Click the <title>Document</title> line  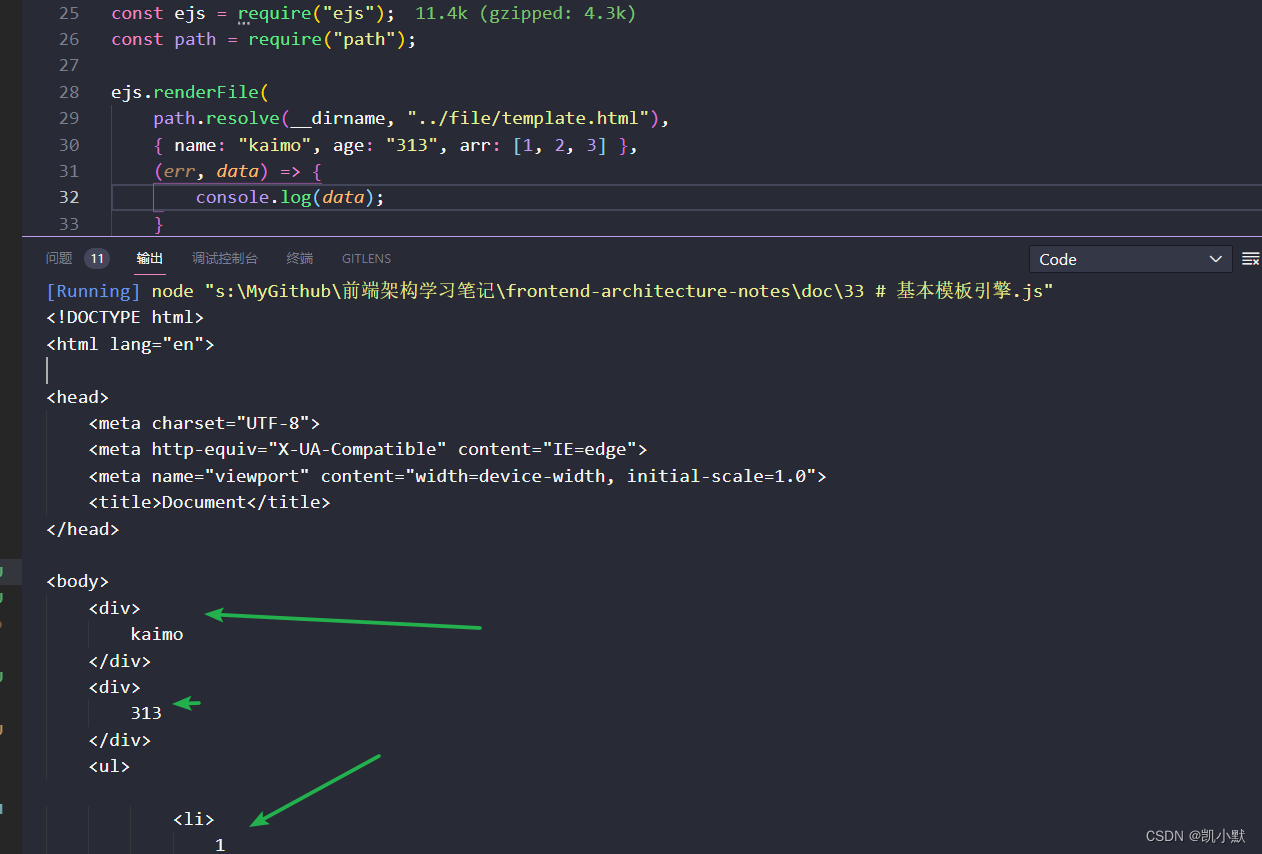point(209,502)
